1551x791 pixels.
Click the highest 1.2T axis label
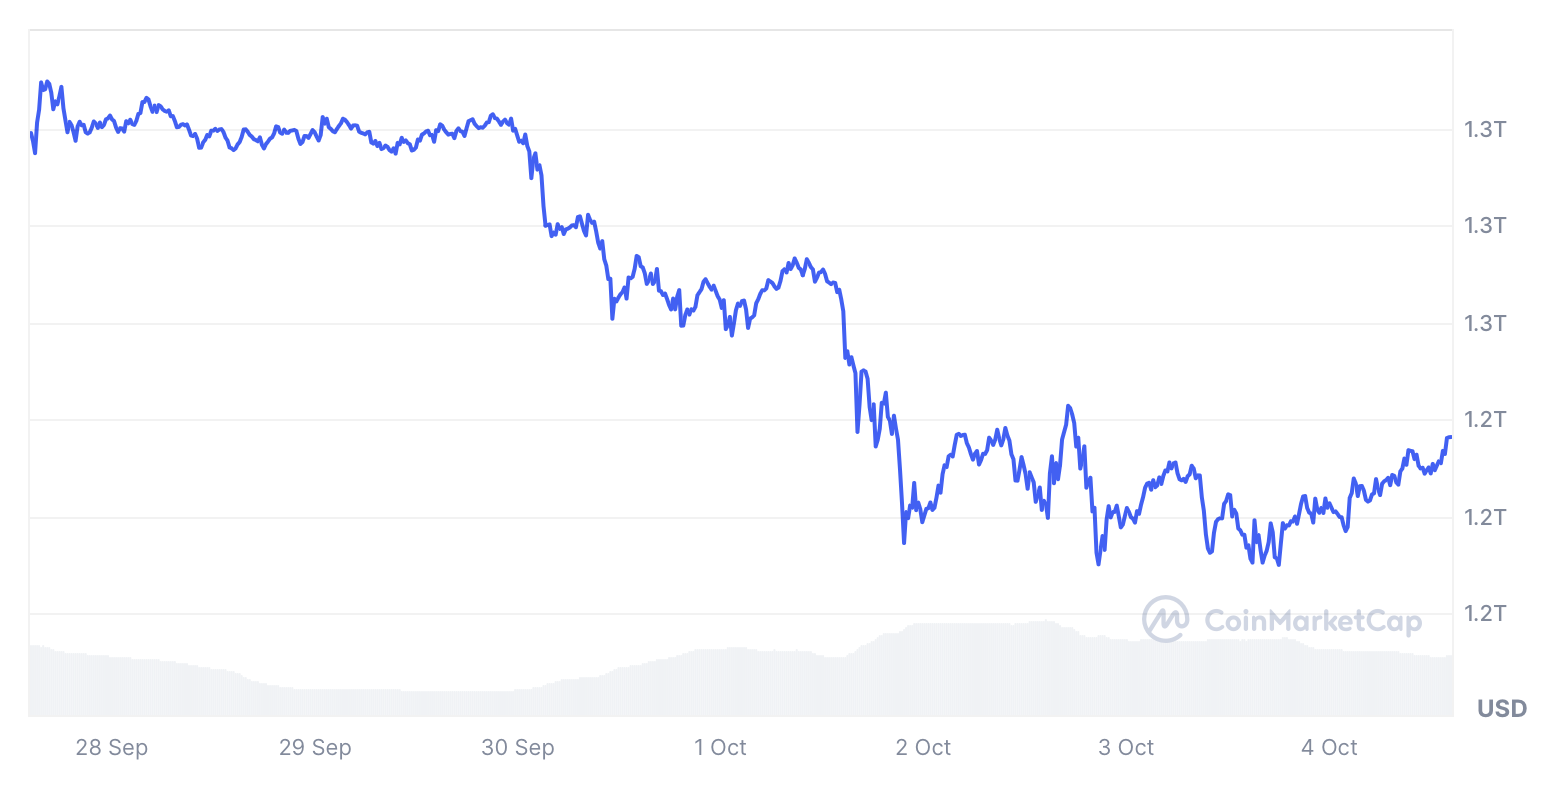click(1485, 419)
